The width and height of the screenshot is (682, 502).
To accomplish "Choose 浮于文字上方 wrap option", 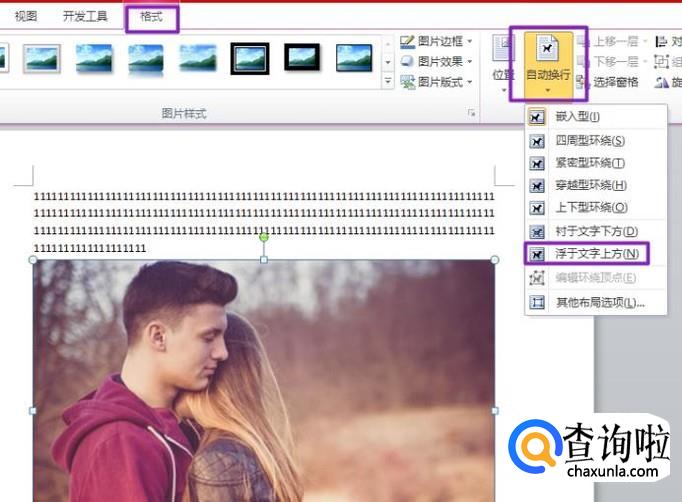I will pyautogui.click(x=595, y=254).
